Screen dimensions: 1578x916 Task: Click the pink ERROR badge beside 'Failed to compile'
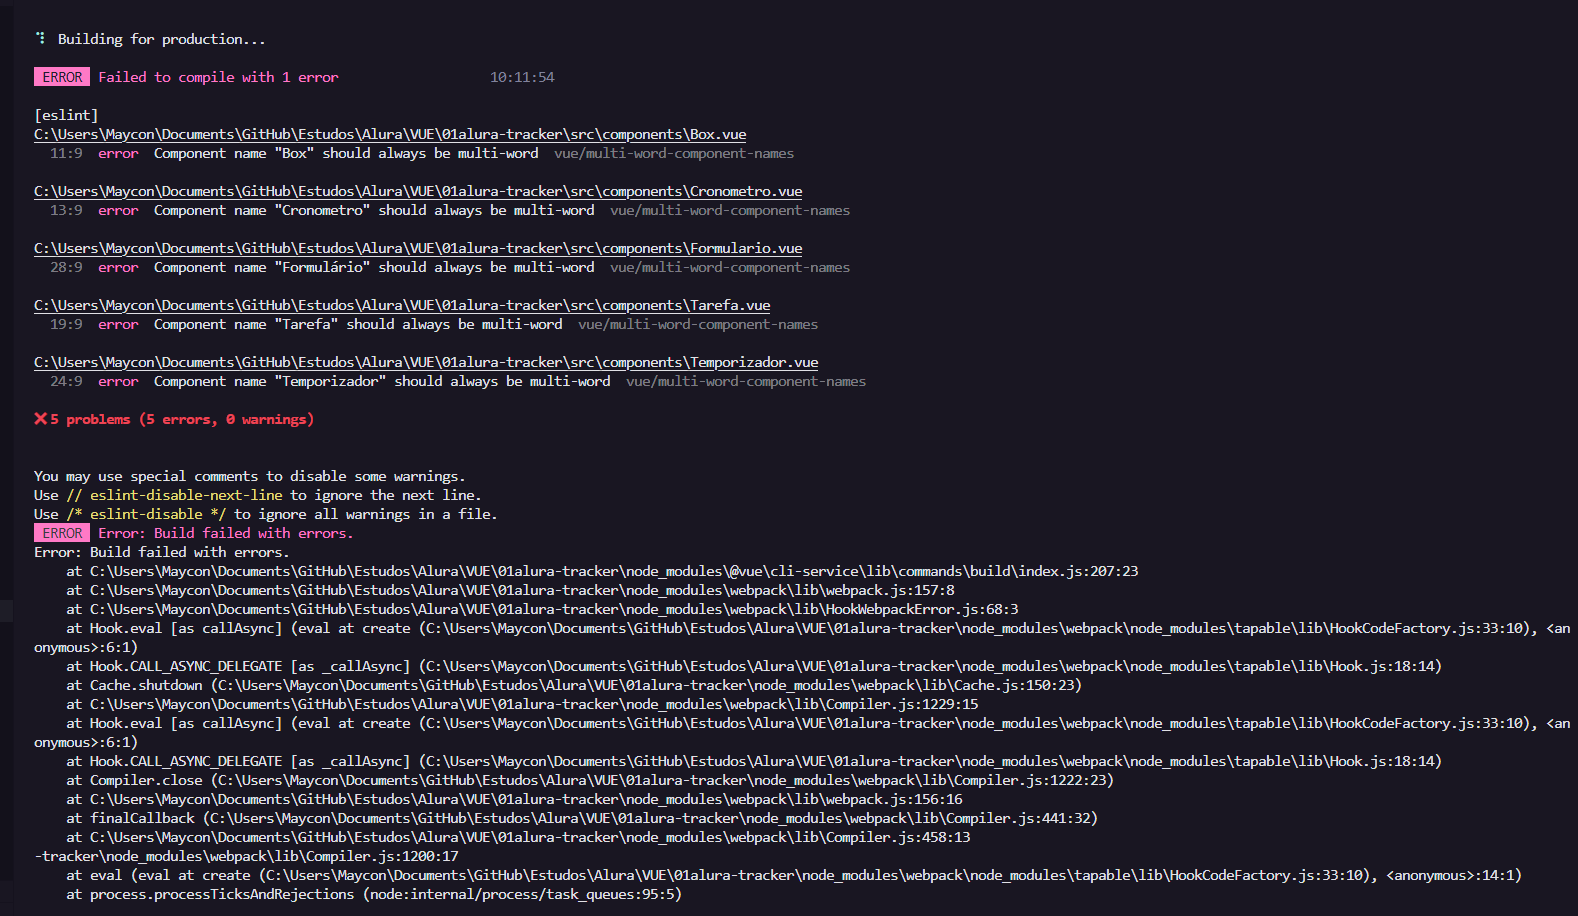point(62,77)
